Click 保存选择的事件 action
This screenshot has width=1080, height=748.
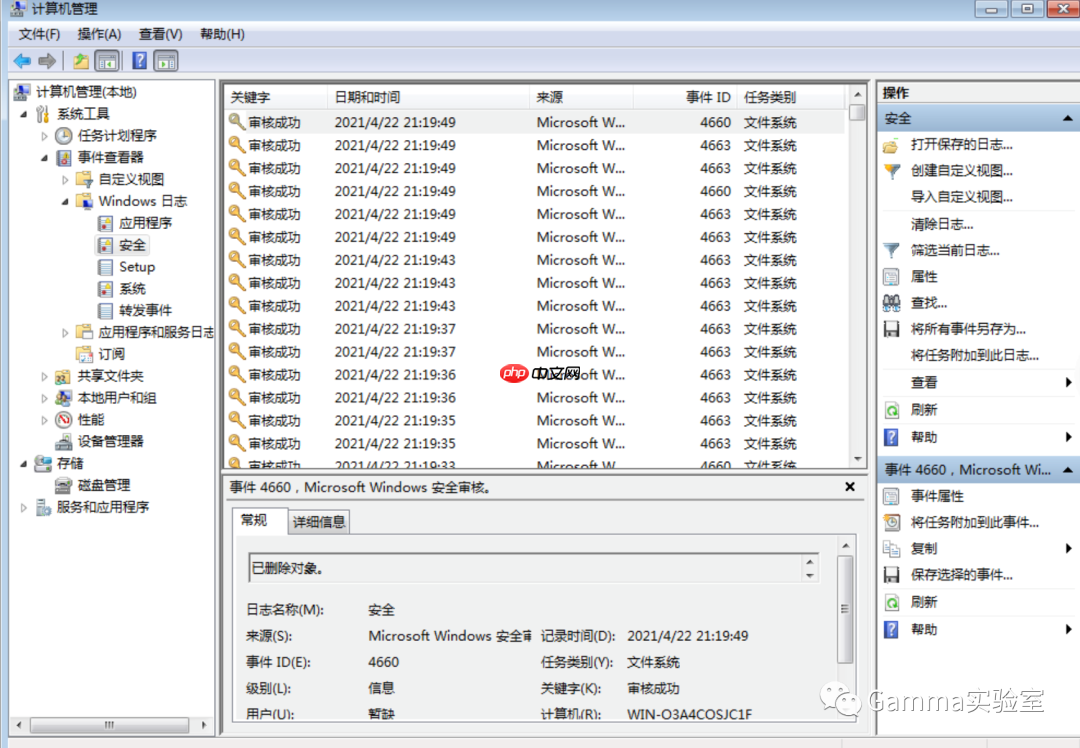pyautogui.click(x=961, y=575)
